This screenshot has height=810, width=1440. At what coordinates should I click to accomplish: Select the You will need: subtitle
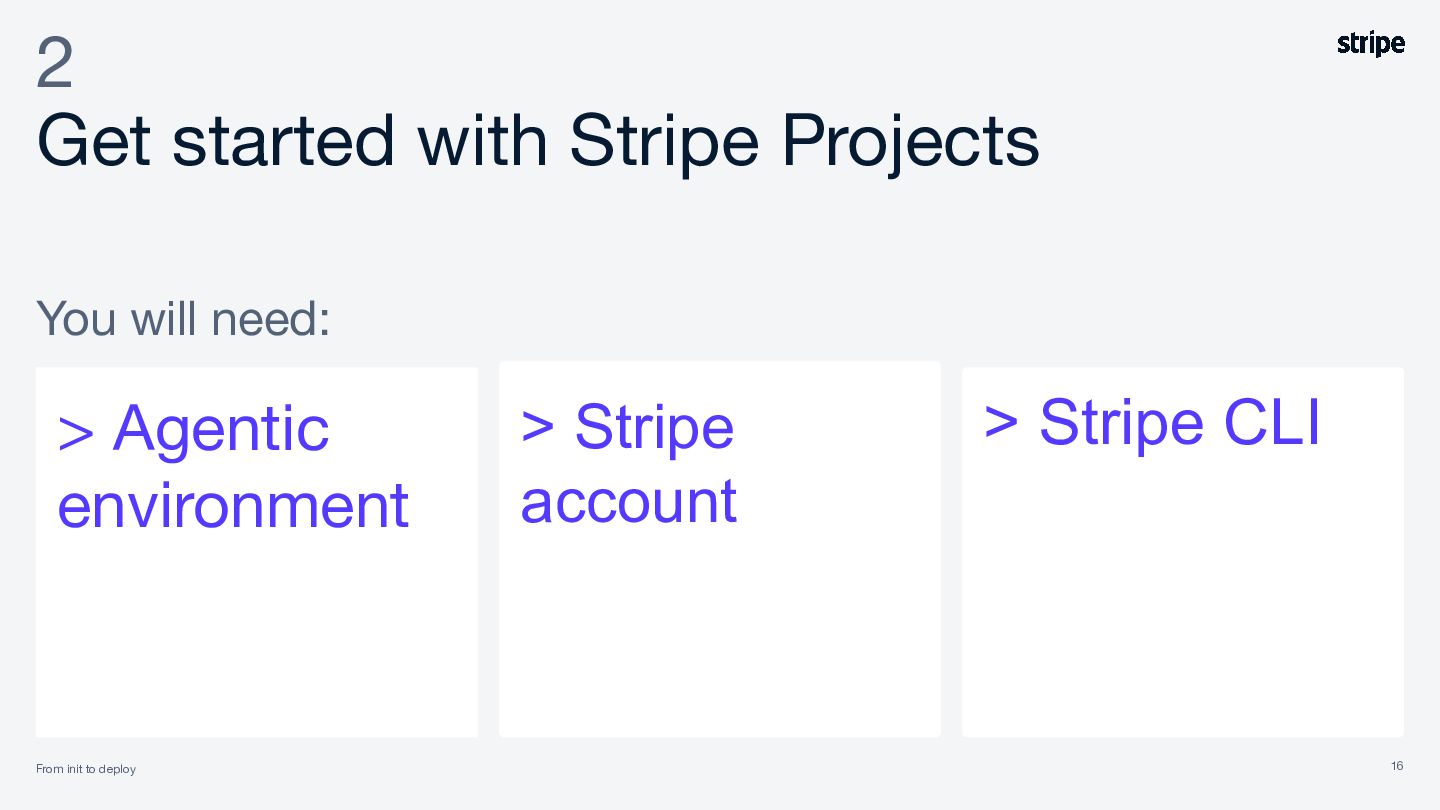[x=183, y=318]
